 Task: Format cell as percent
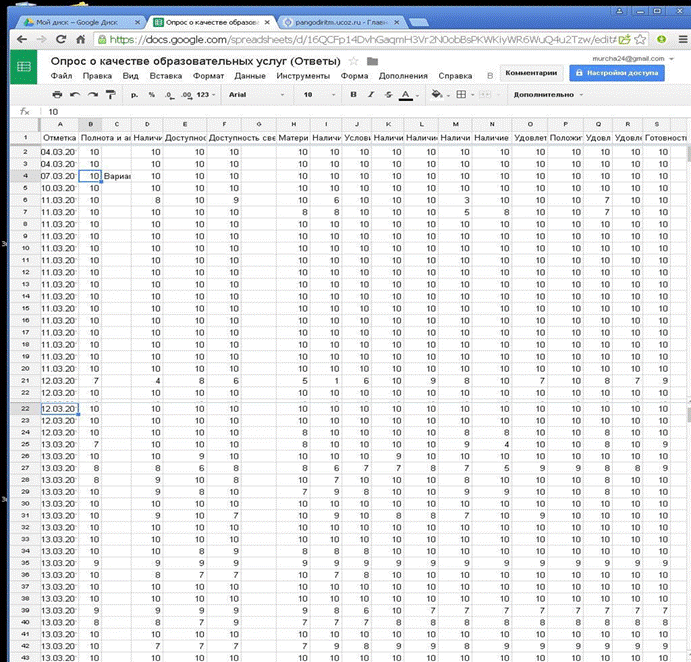tap(152, 95)
